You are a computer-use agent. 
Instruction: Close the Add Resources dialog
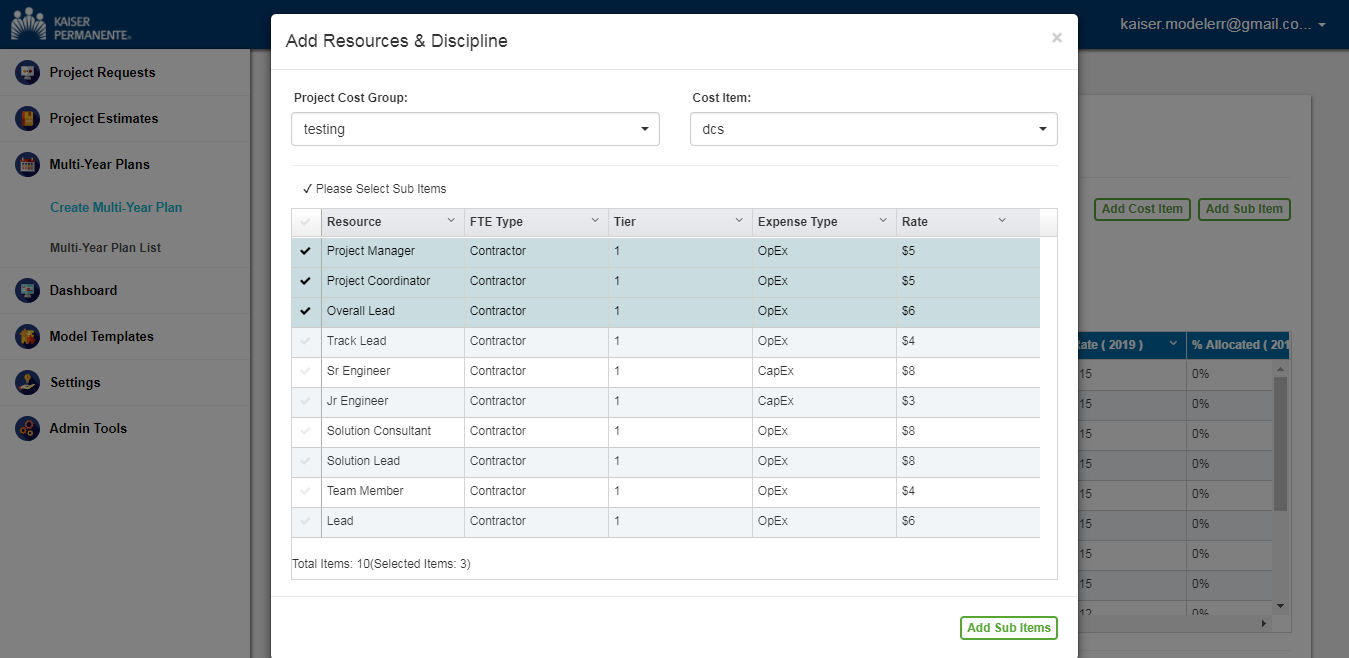pos(1056,38)
